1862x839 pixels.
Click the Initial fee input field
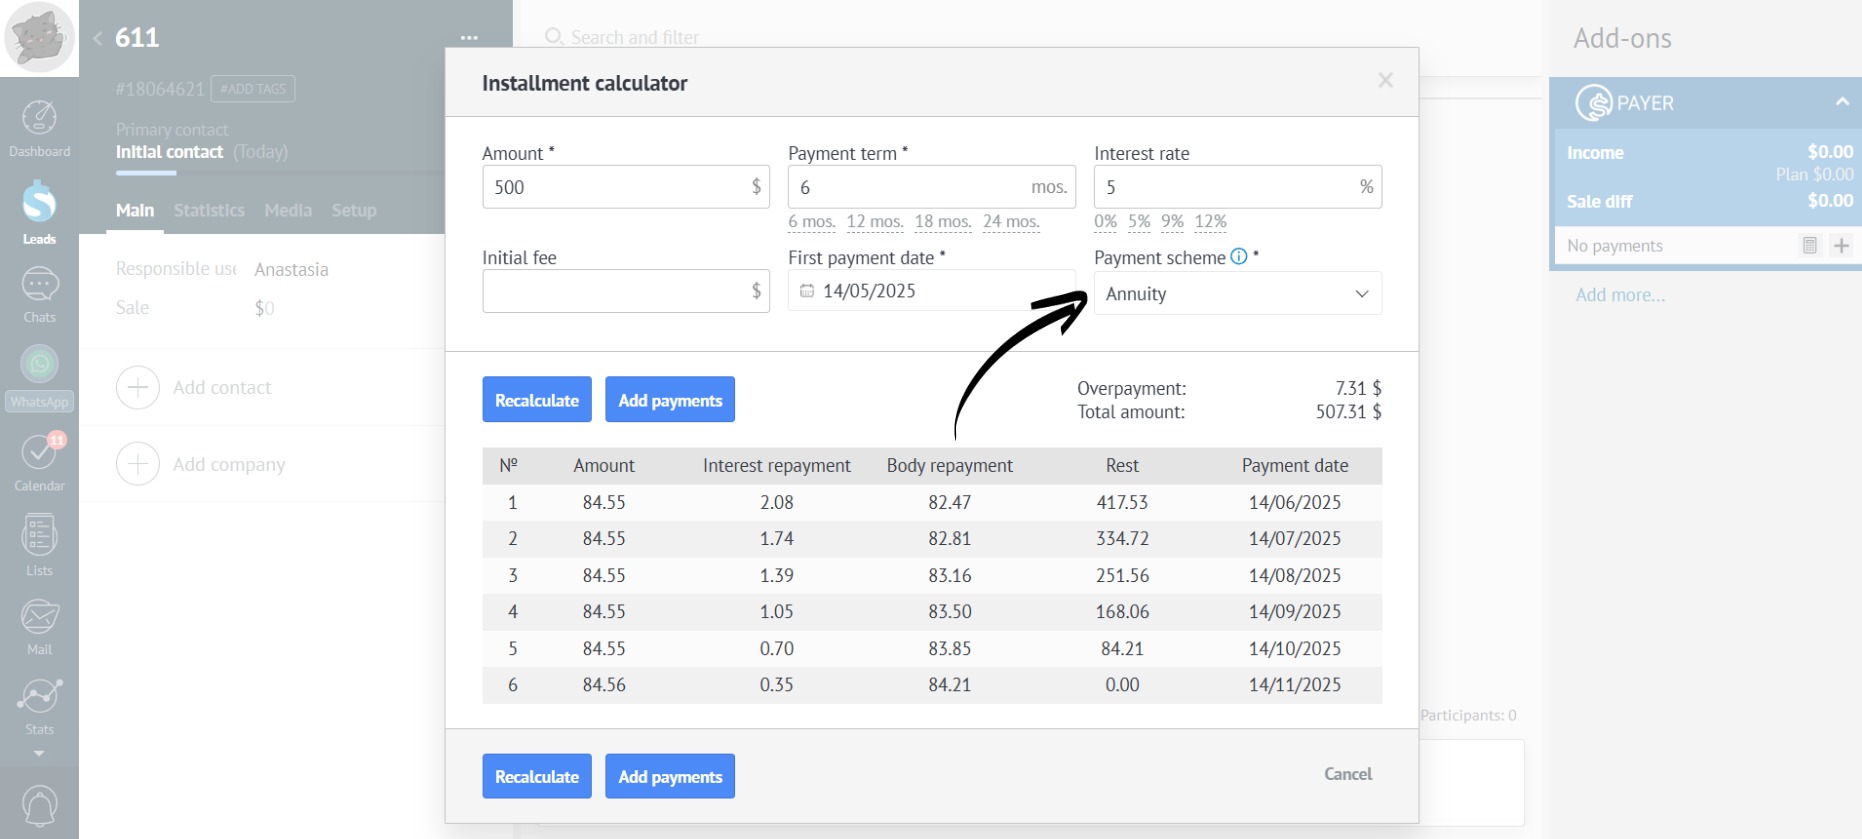[615, 291]
